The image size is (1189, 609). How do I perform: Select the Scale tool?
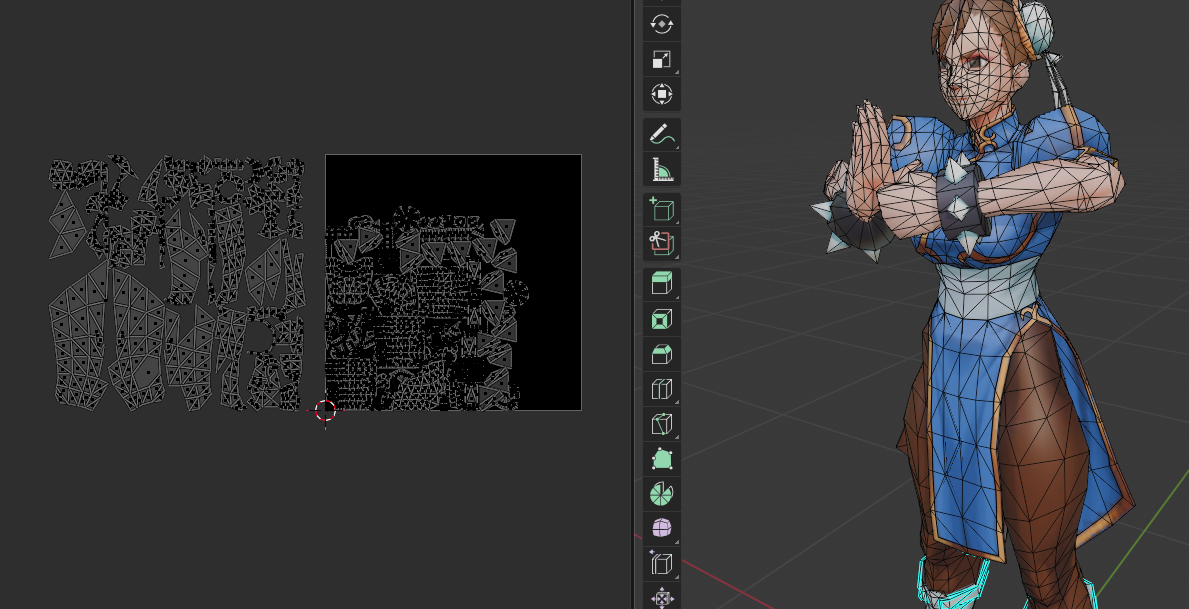(x=661, y=59)
